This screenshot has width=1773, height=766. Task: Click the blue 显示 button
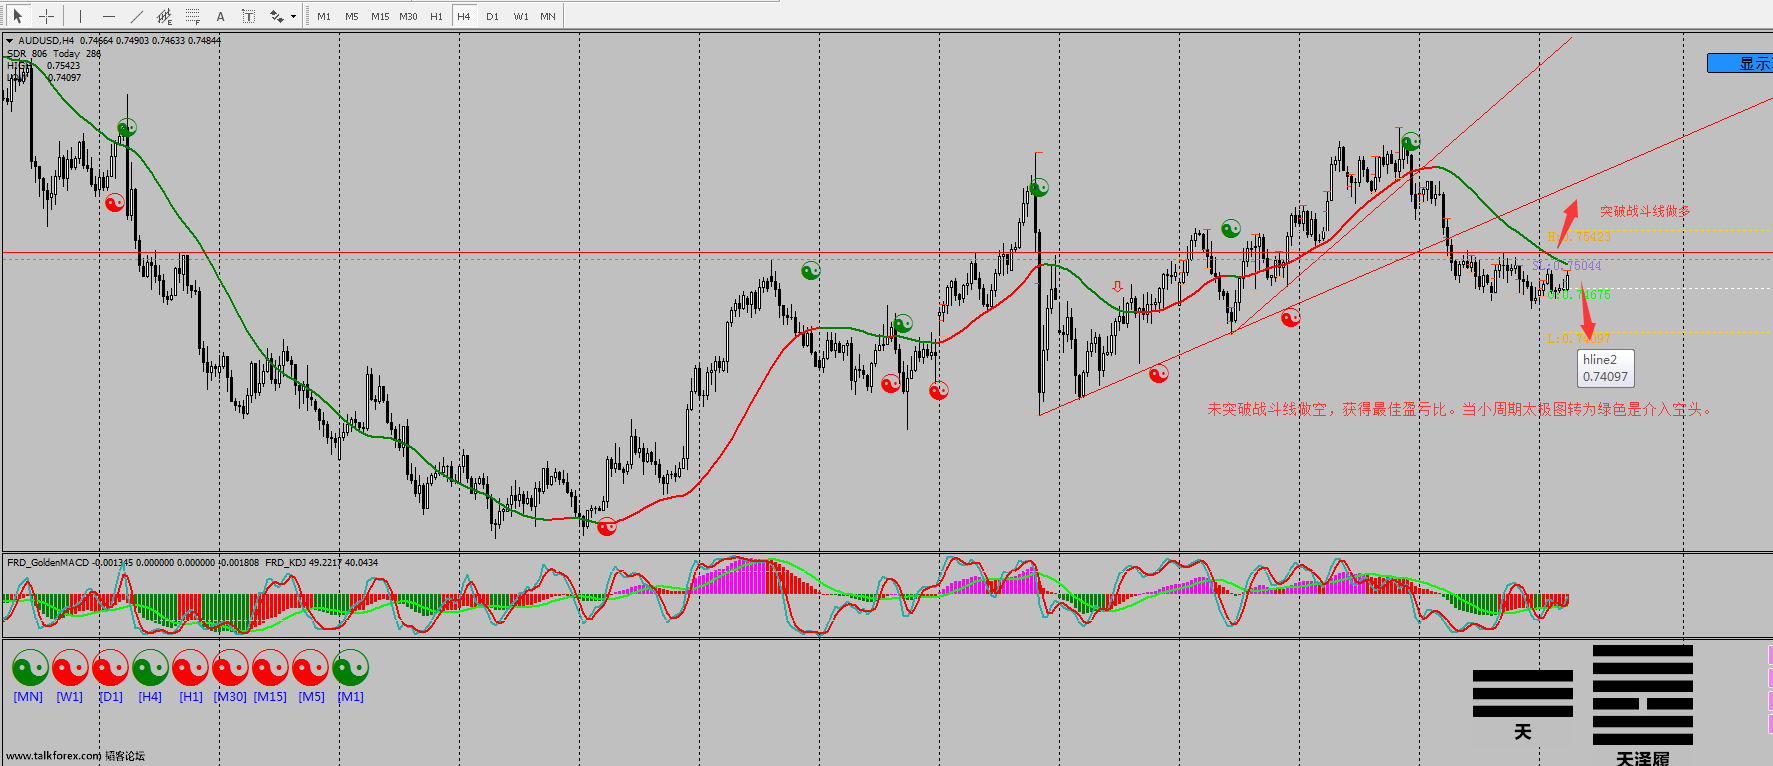pos(1740,63)
